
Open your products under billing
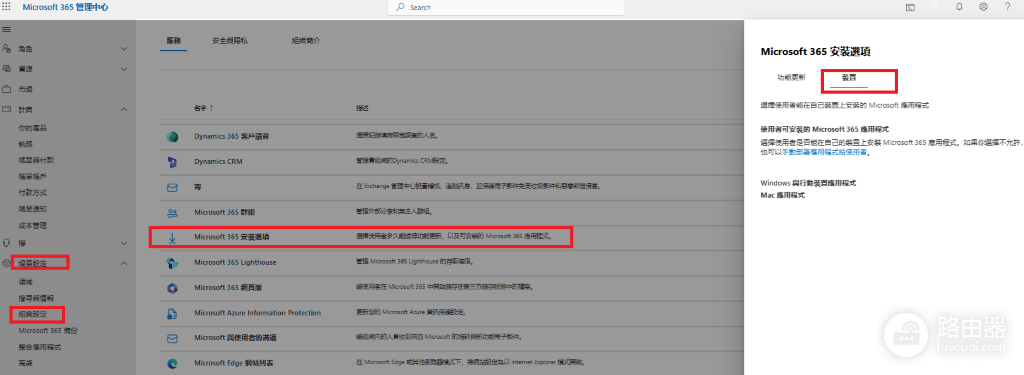pos(33,128)
